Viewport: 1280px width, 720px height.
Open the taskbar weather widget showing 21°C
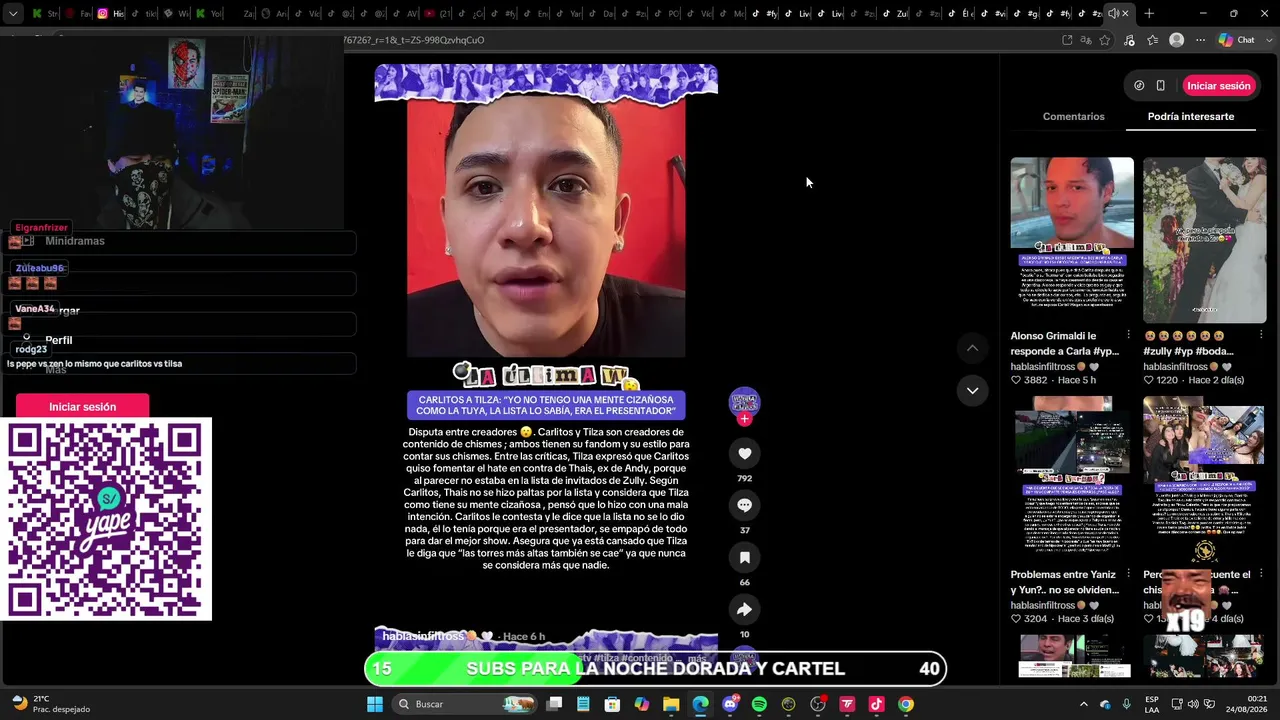50,704
